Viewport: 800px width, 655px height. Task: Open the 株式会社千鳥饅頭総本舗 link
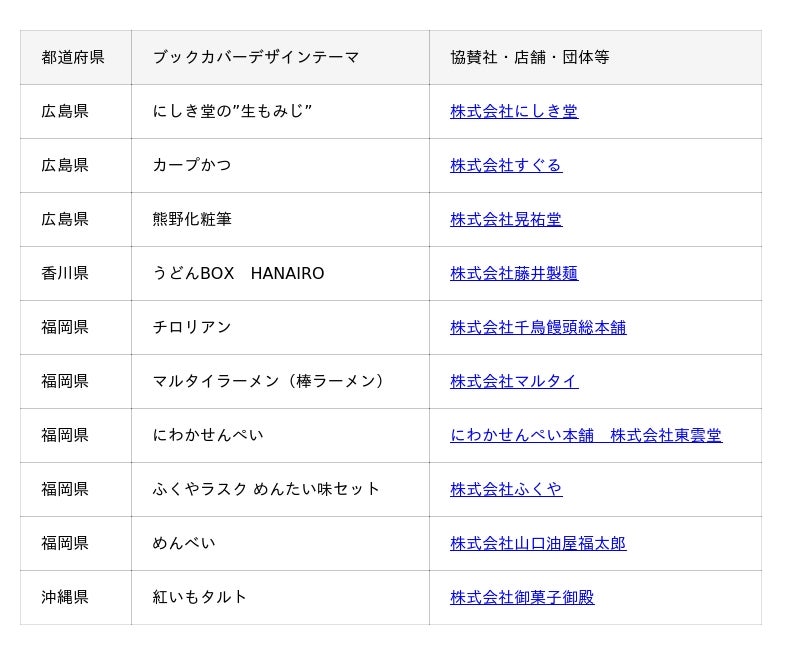pyautogui.click(x=538, y=327)
